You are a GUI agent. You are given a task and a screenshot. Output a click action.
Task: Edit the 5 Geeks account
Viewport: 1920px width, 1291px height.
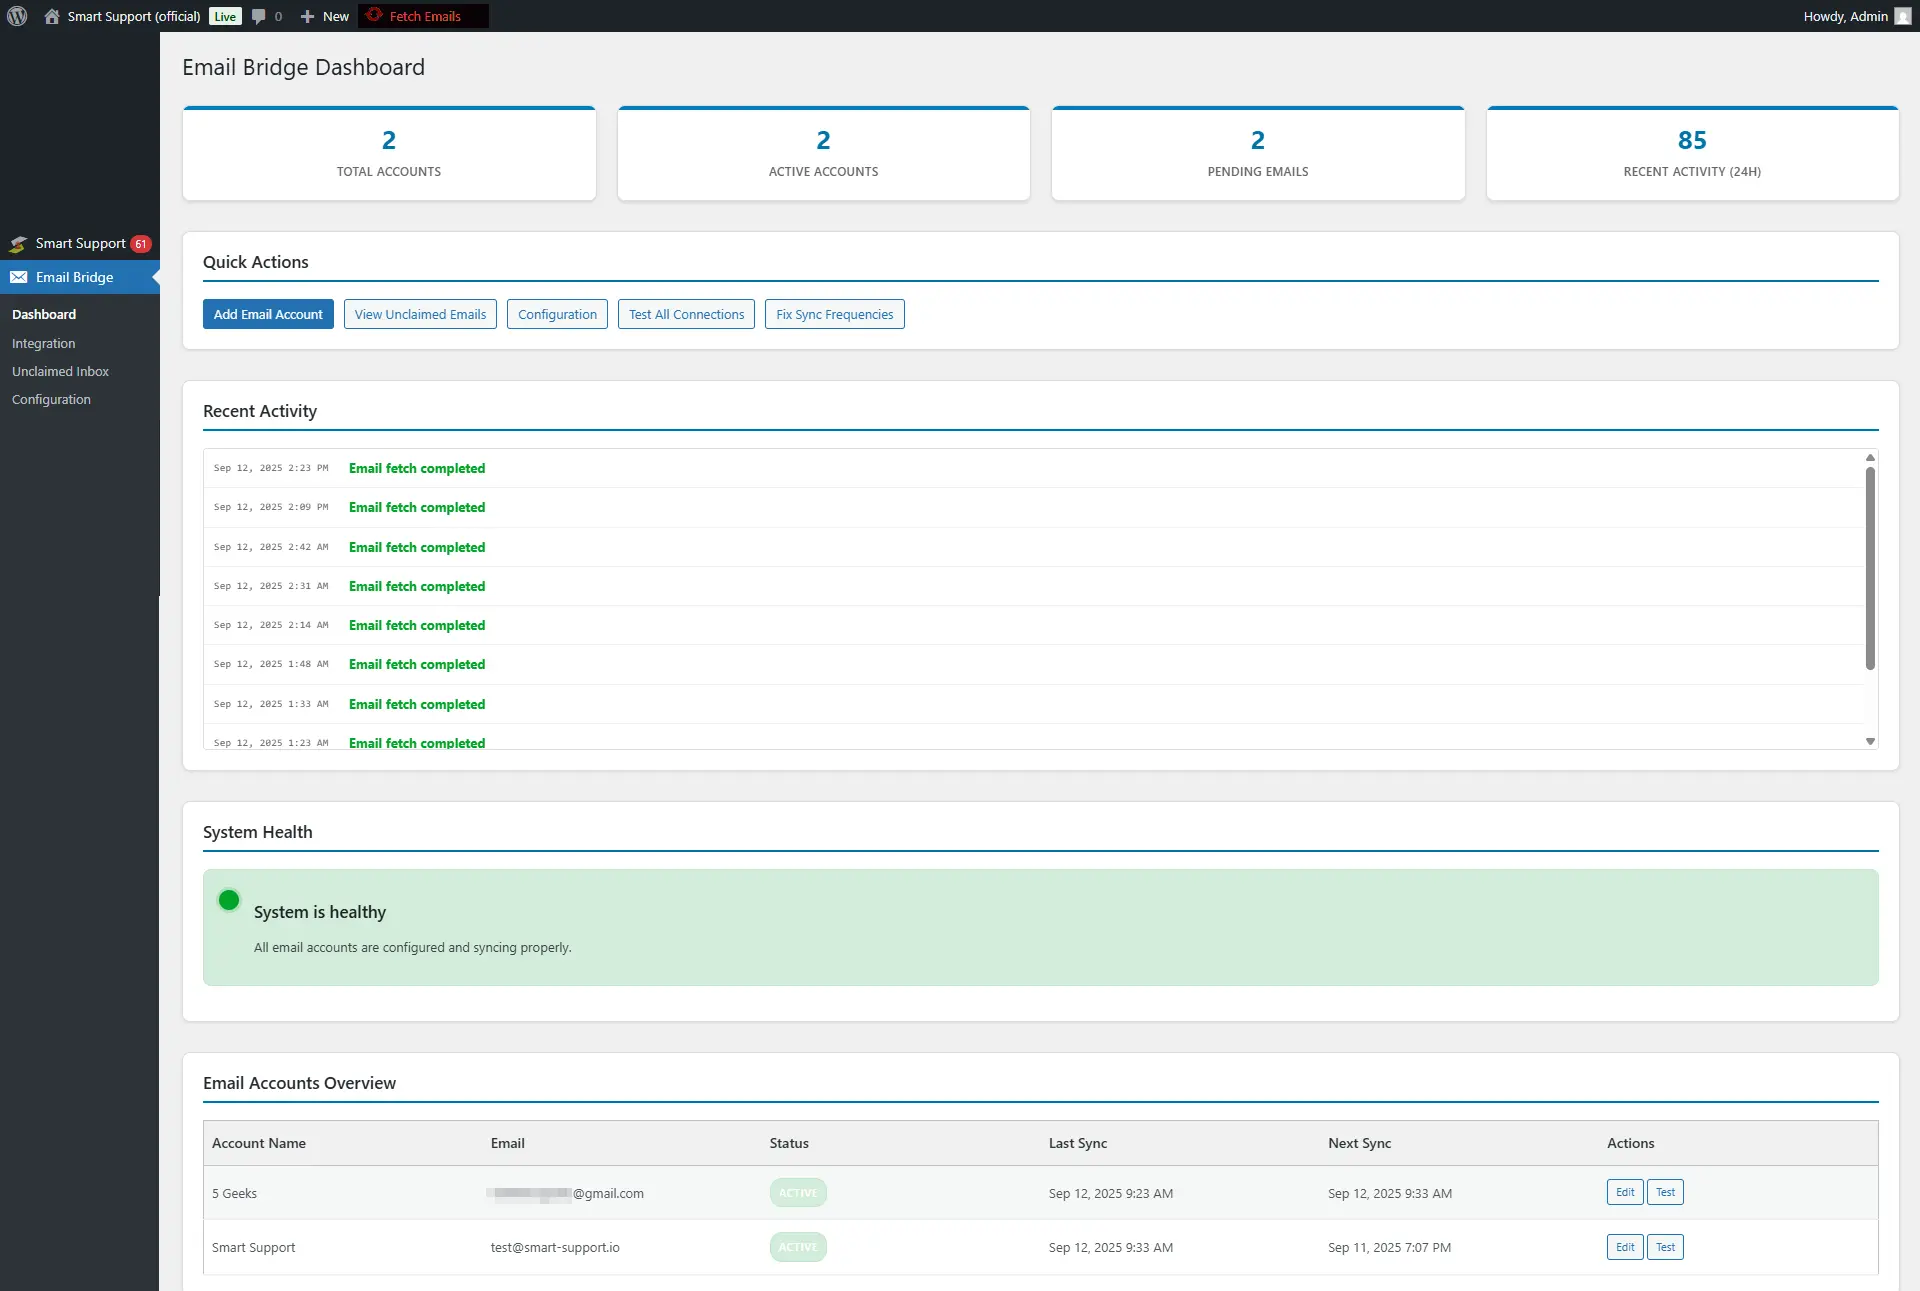coord(1625,1192)
